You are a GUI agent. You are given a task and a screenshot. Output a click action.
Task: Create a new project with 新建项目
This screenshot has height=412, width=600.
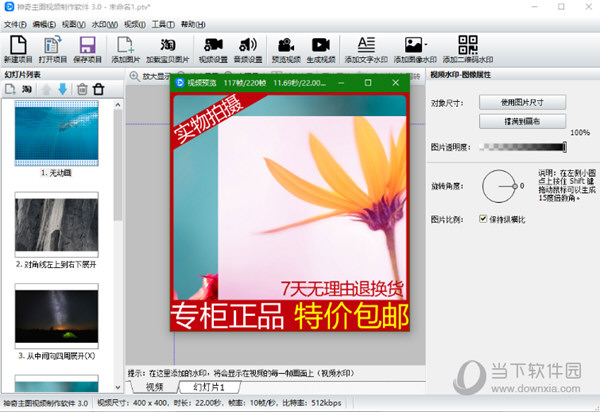[18, 49]
